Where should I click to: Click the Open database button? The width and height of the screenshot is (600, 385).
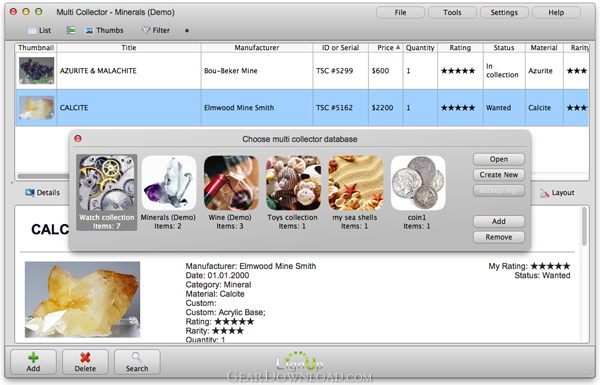499,159
